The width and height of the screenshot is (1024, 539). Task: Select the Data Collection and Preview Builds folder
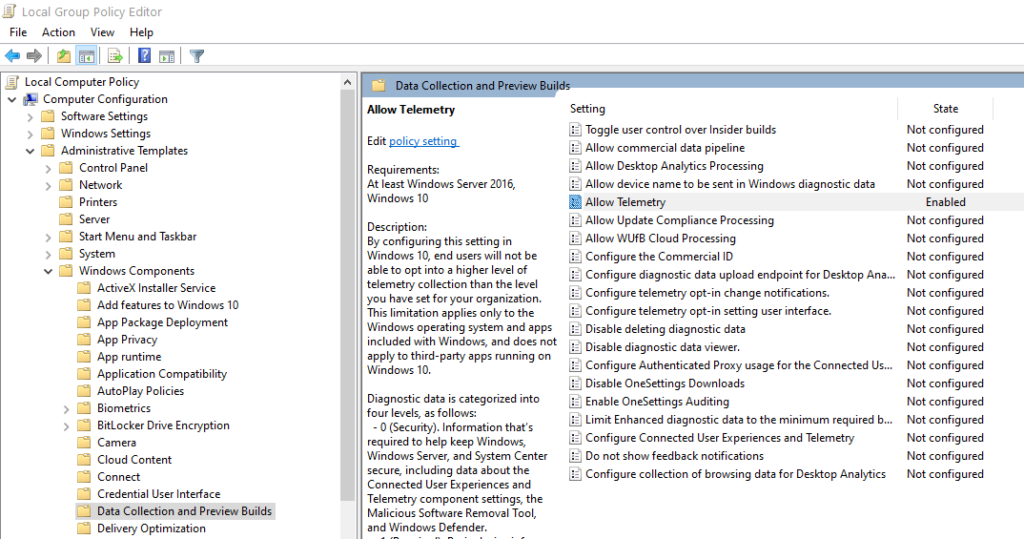(184, 512)
